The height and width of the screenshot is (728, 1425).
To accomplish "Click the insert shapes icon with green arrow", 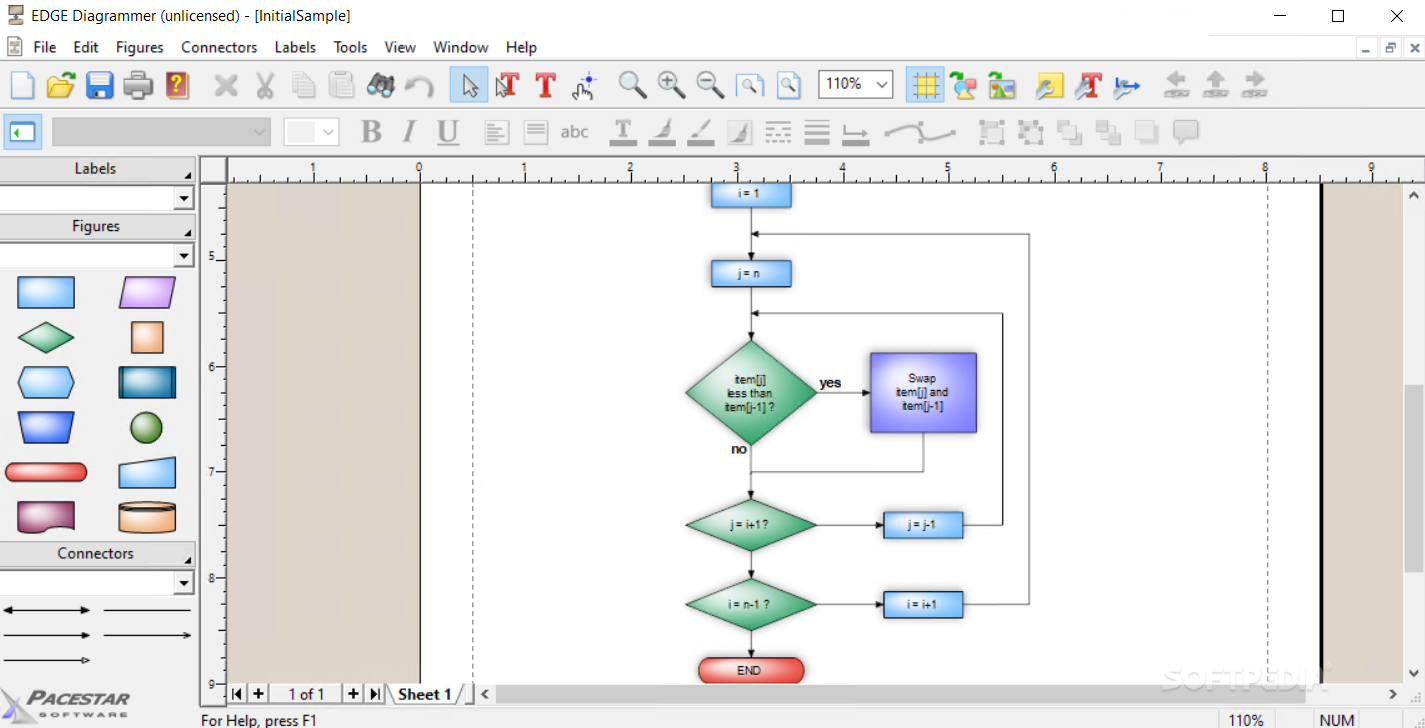I will coord(964,85).
